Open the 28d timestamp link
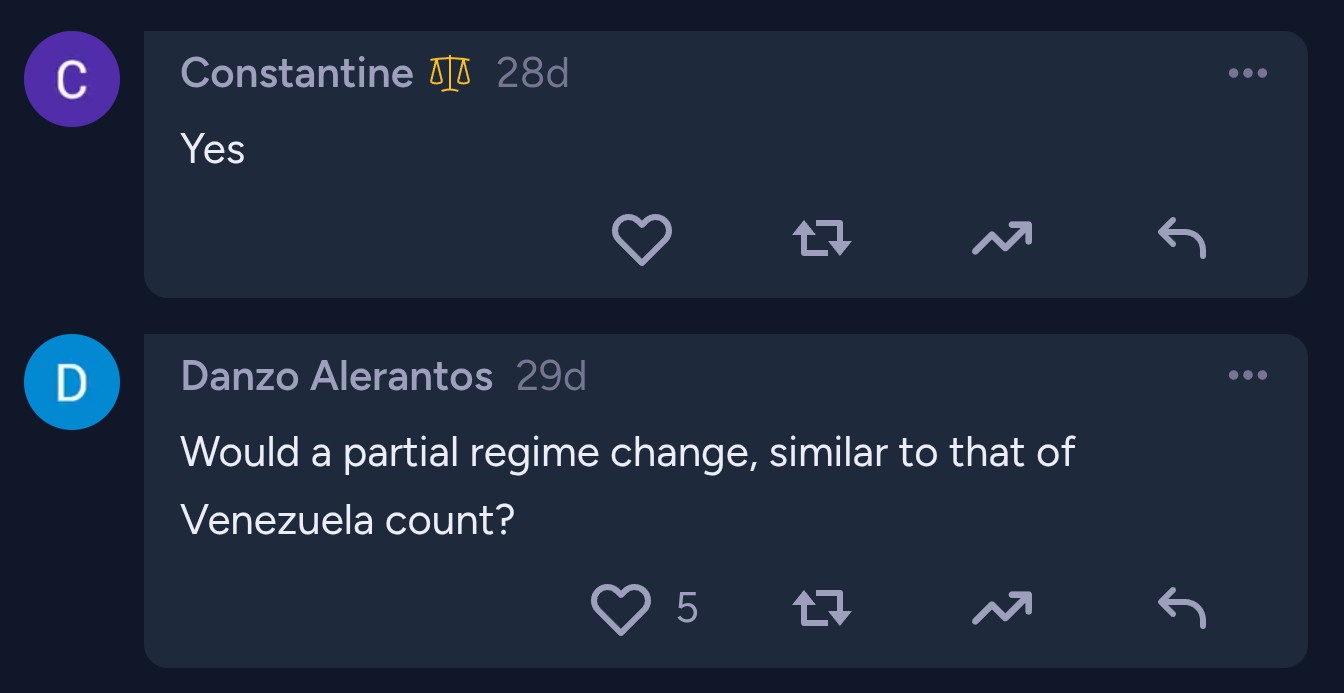The height and width of the screenshot is (693, 1344). (532, 73)
